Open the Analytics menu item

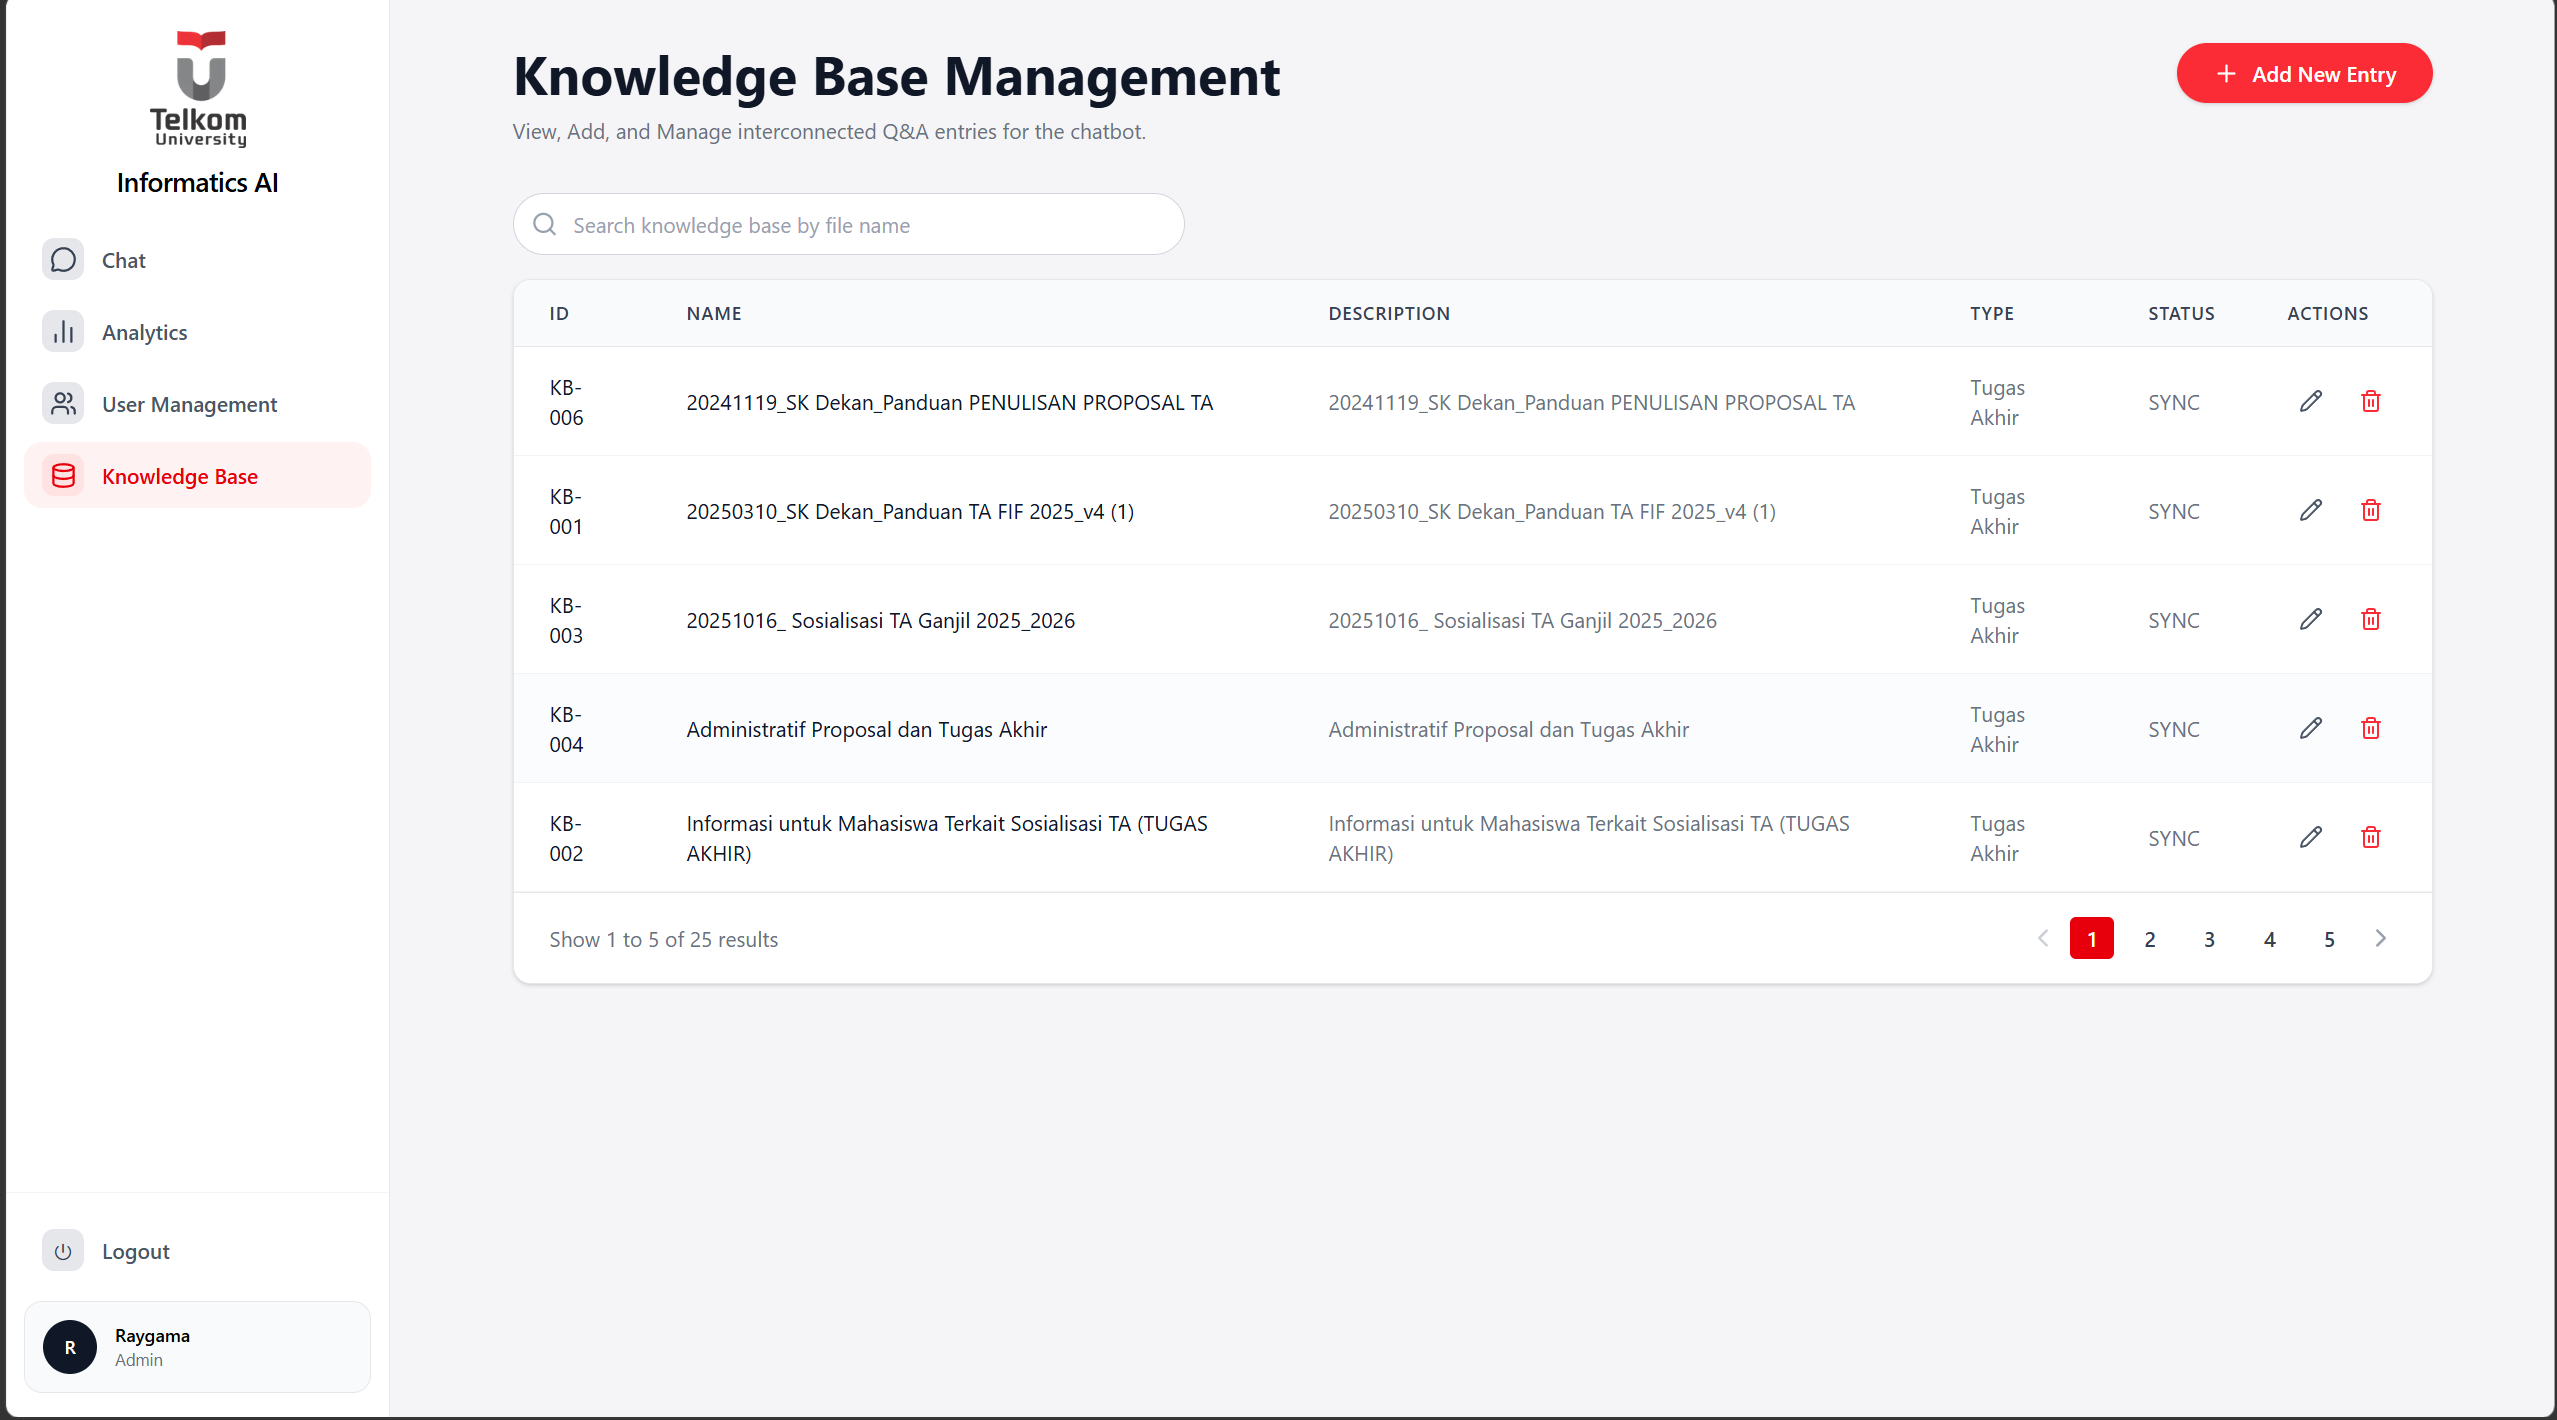click(x=197, y=332)
